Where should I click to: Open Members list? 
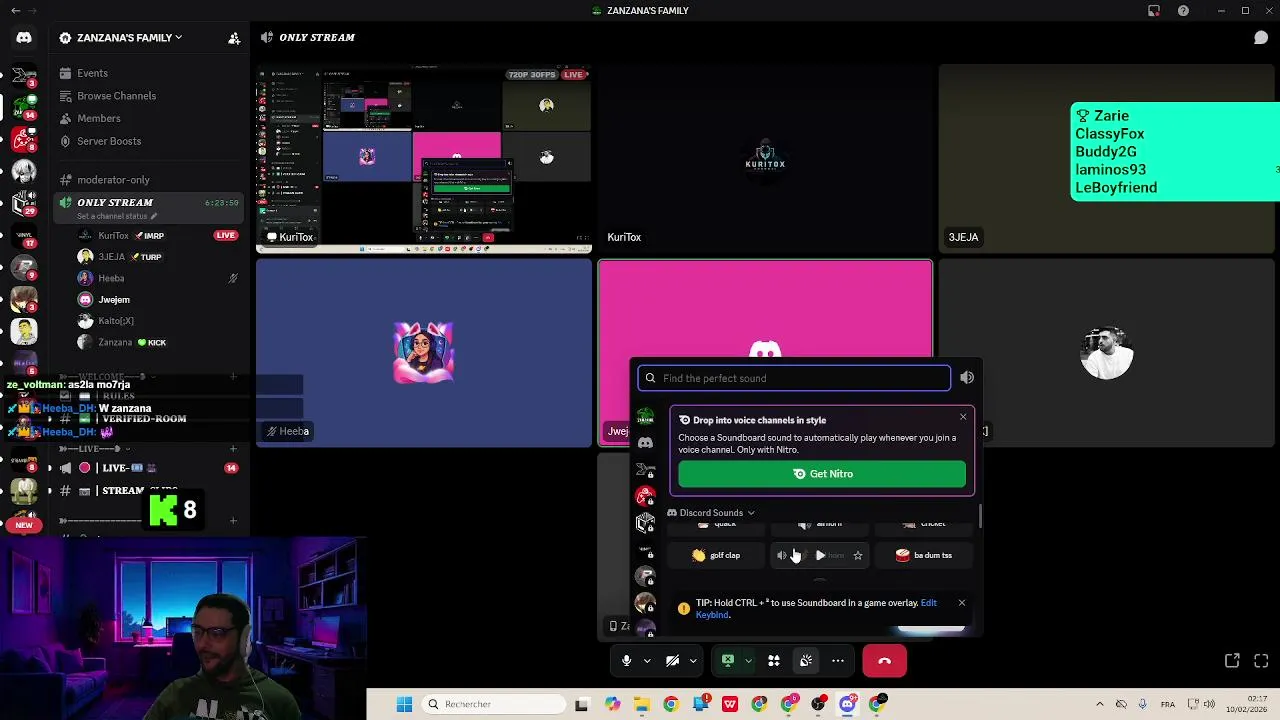tap(98, 119)
